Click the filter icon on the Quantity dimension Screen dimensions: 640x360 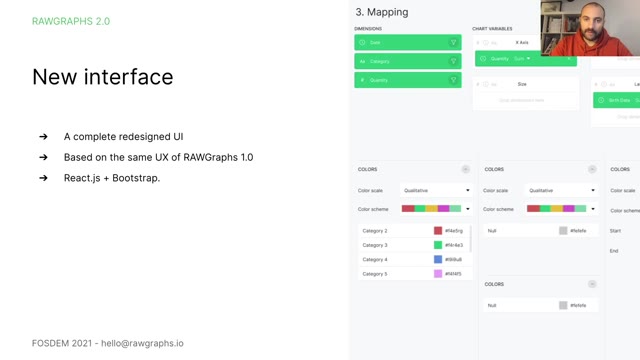click(453, 80)
